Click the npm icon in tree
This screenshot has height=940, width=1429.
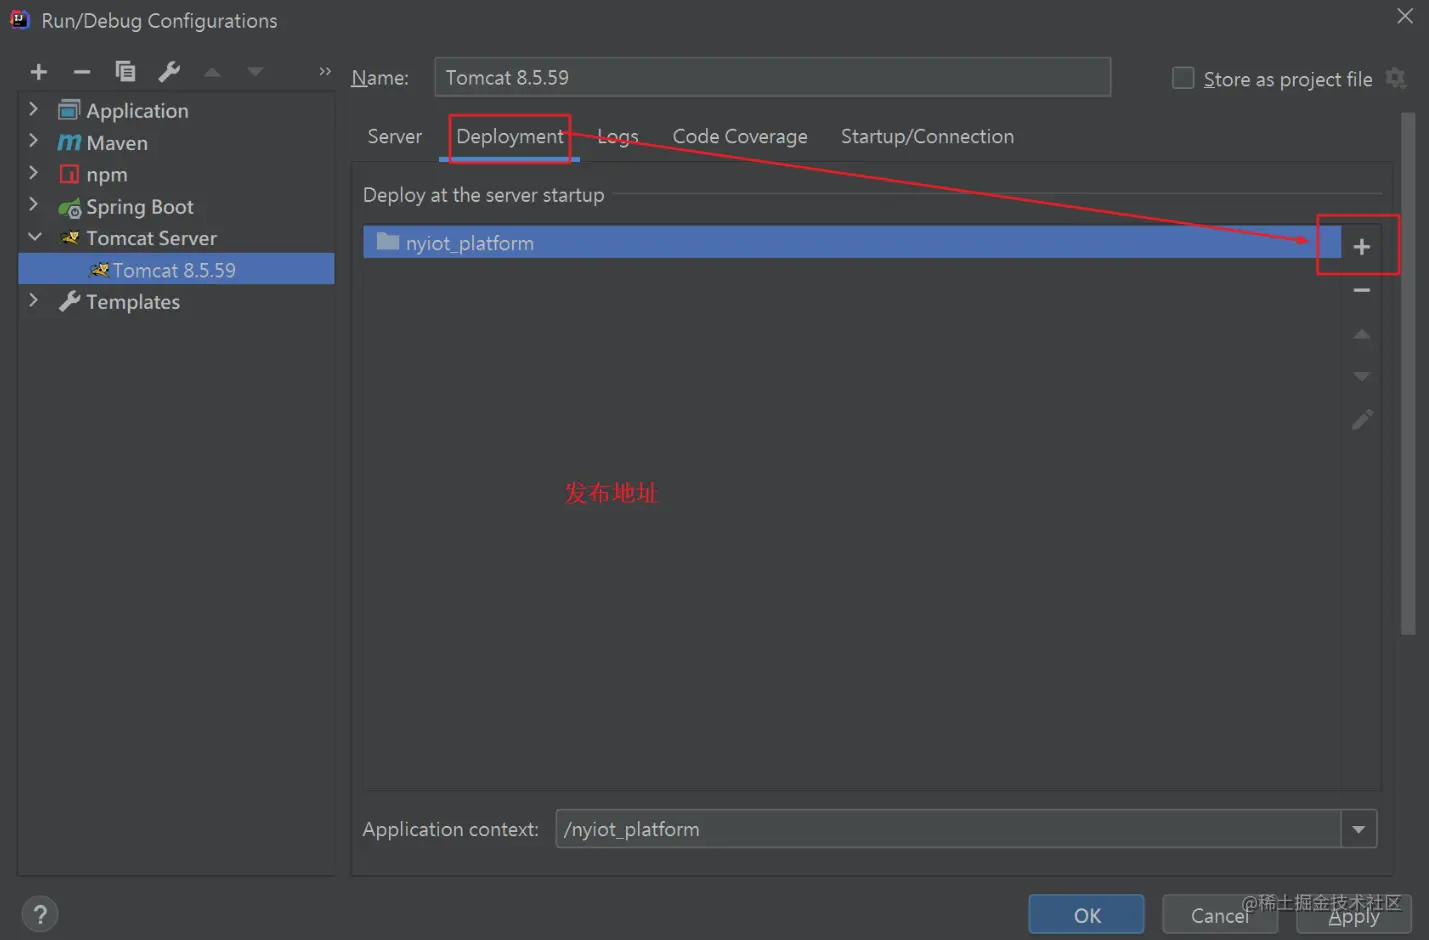tap(69, 174)
